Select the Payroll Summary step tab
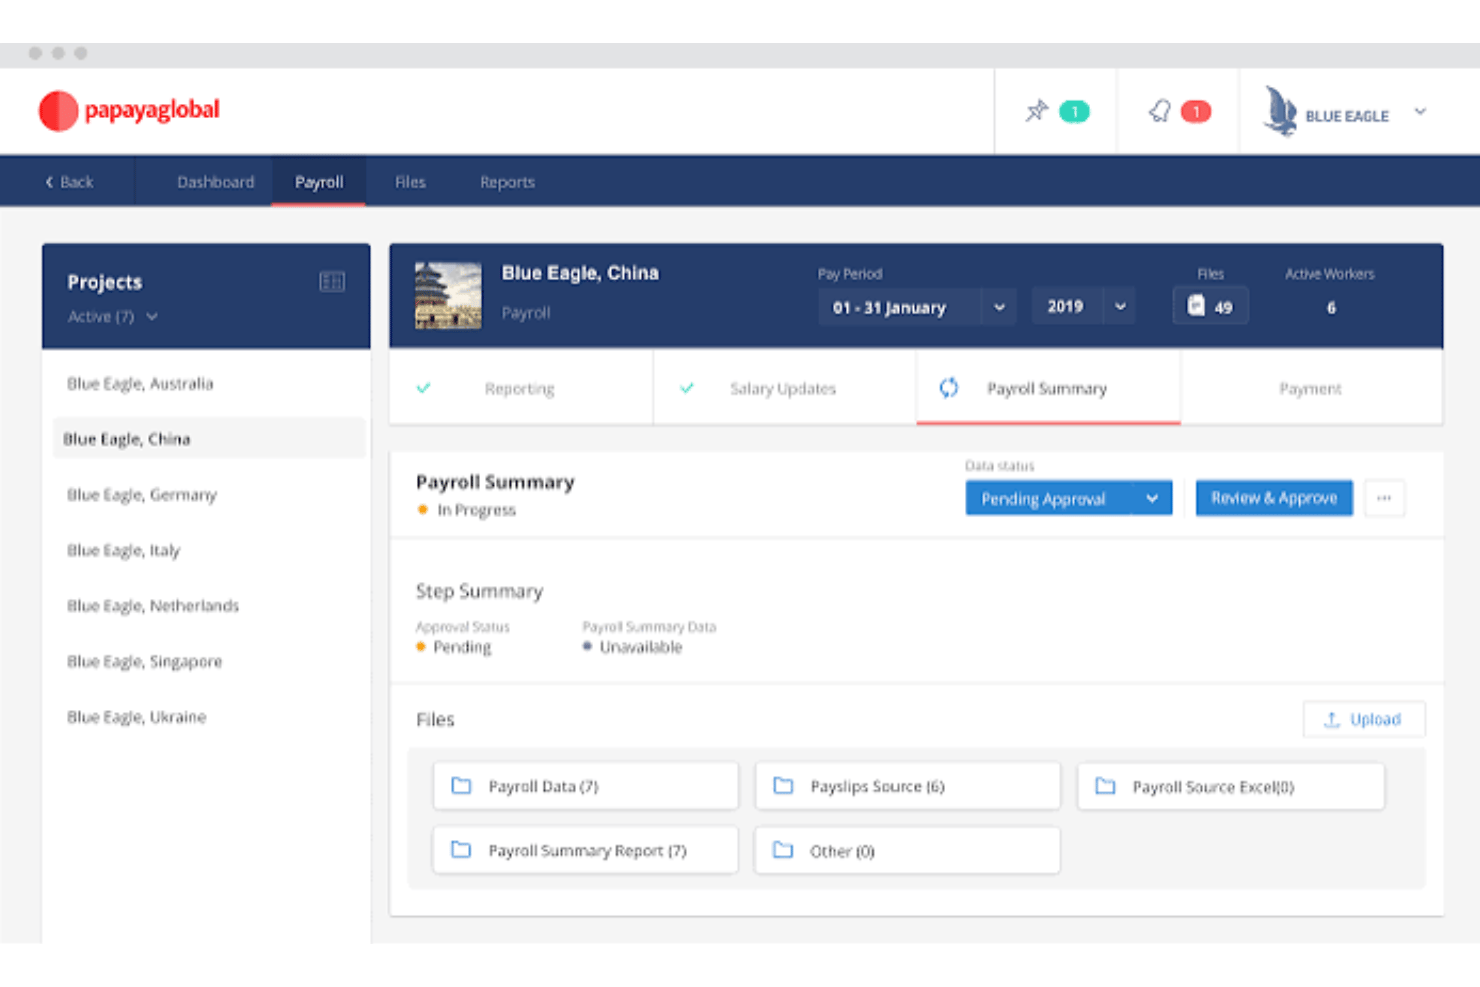The image size is (1480, 987). [1048, 388]
